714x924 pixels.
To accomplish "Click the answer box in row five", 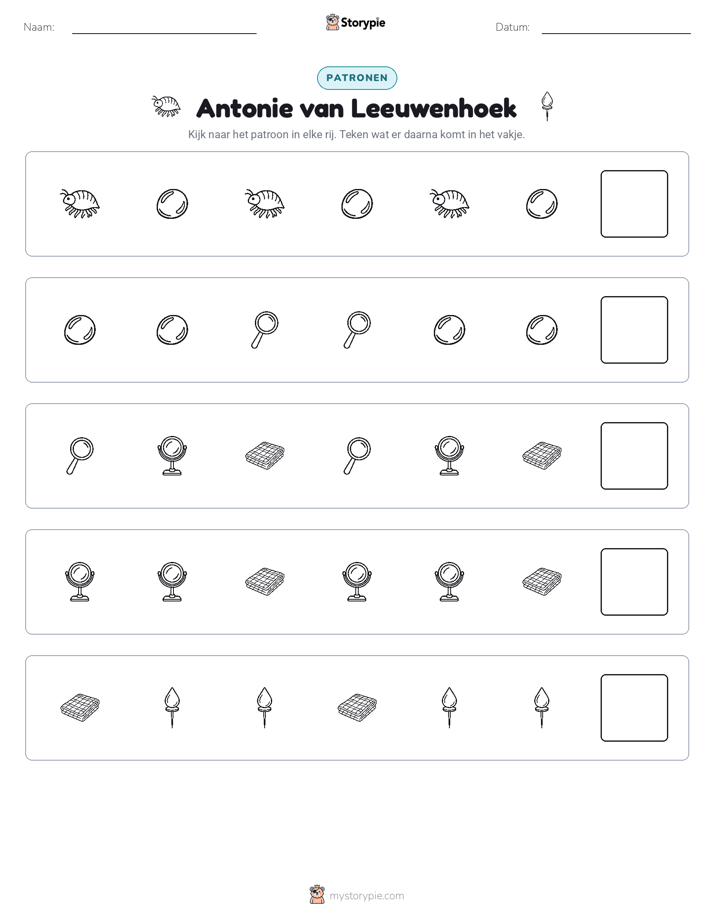I will (x=634, y=708).
